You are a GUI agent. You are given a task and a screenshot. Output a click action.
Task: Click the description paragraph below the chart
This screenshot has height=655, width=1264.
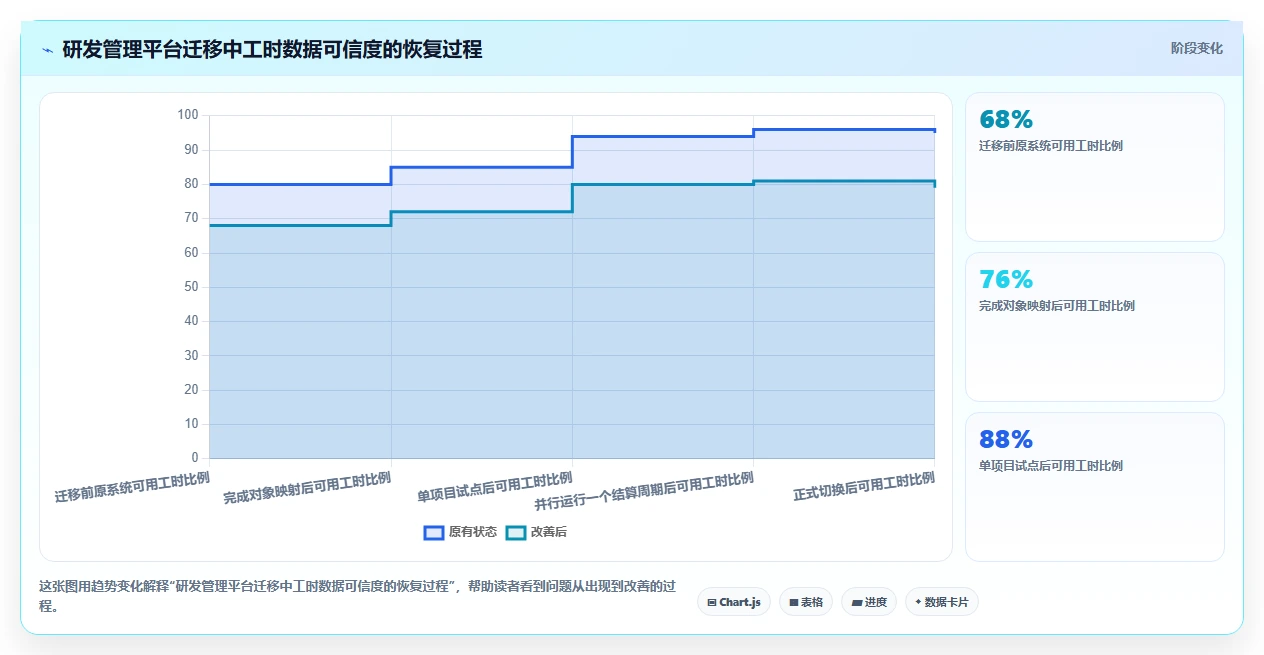(357, 596)
